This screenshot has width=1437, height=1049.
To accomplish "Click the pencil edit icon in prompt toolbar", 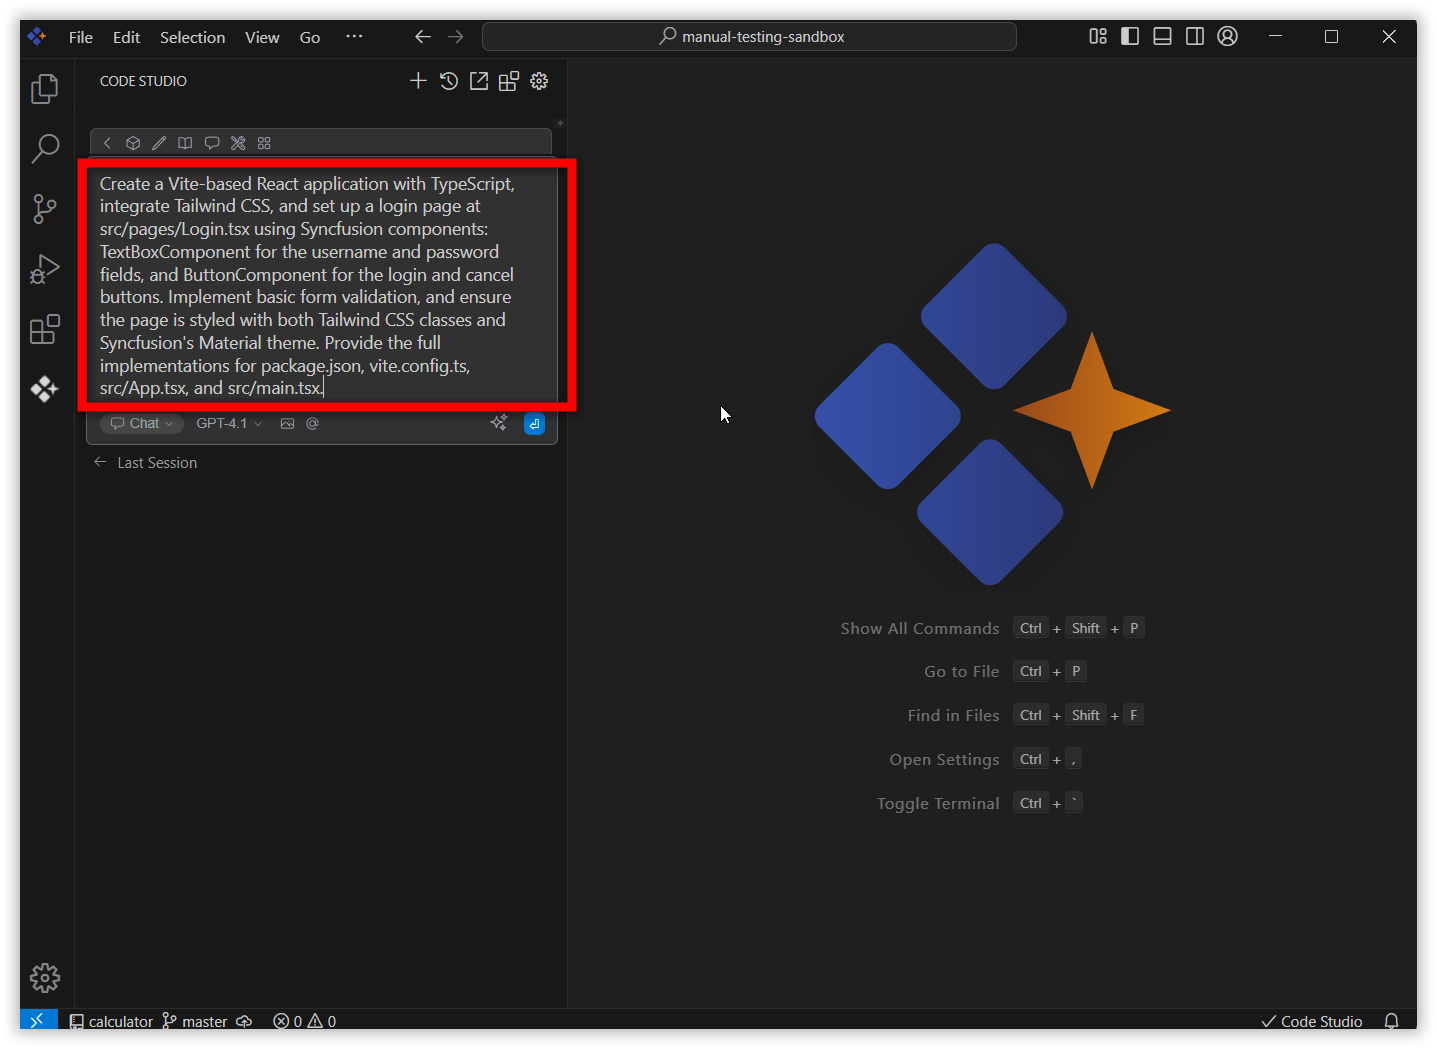I will 159,143.
